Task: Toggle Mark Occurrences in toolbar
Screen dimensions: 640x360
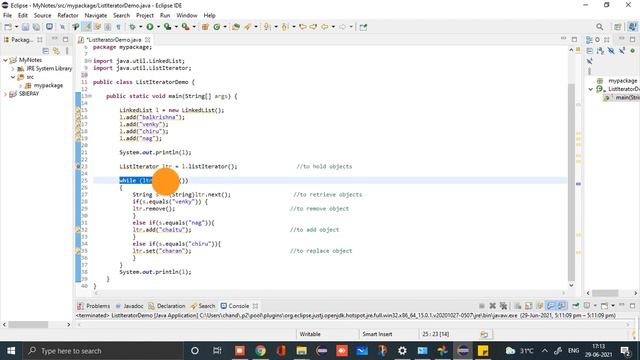Action: point(87,27)
